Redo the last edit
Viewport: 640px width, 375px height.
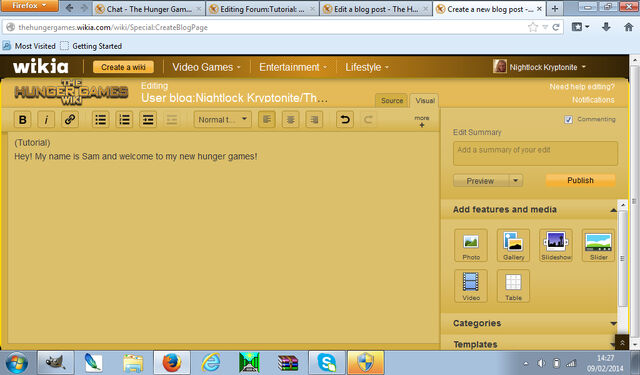(368, 120)
